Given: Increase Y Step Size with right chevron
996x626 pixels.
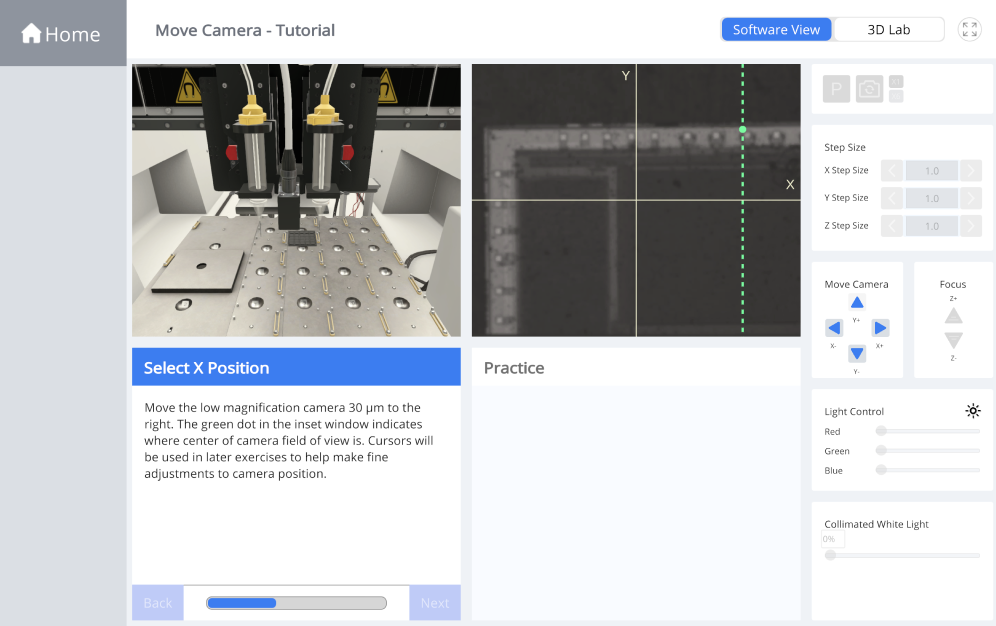Looking at the screenshot, I should (x=971, y=198).
